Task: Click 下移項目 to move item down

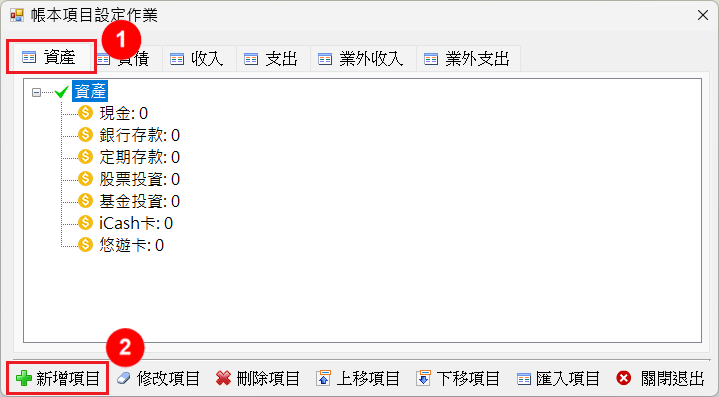Action: pos(458,378)
